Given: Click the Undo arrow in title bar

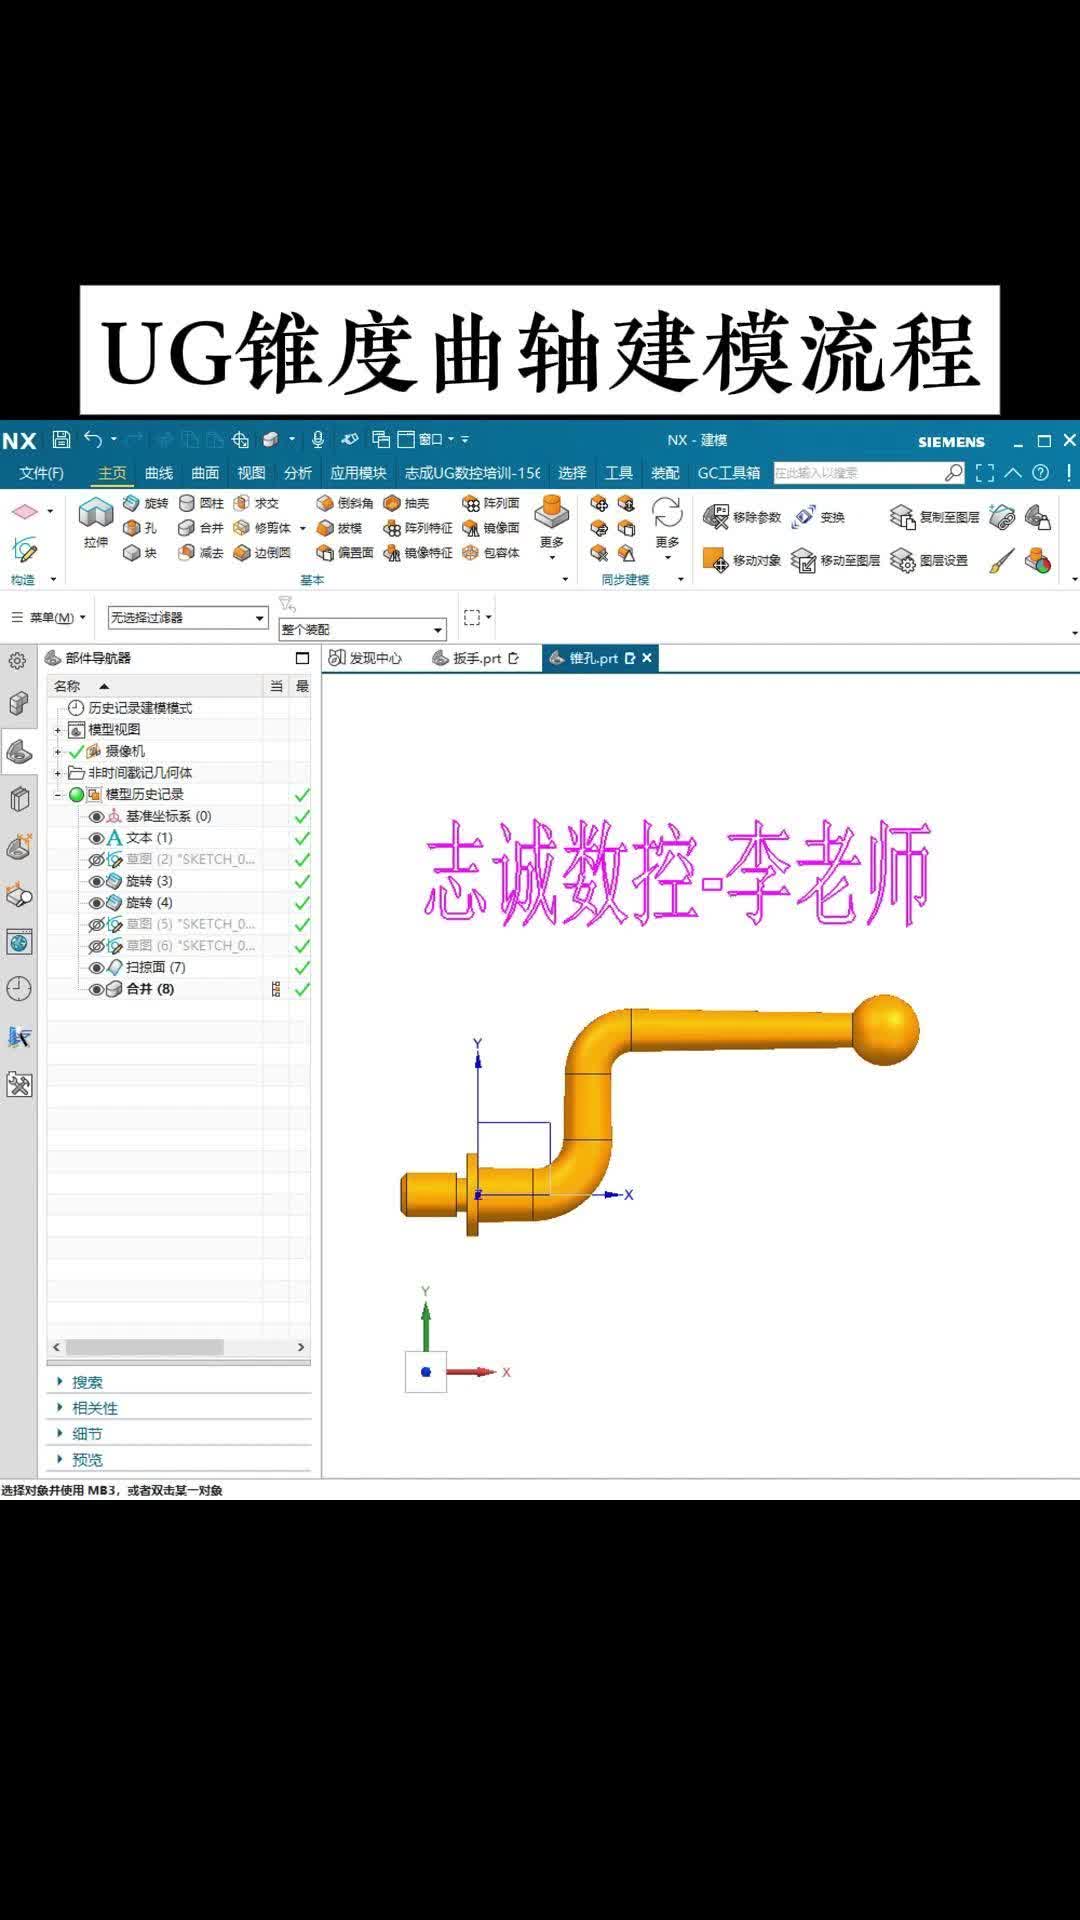Looking at the screenshot, I should coord(93,439).
